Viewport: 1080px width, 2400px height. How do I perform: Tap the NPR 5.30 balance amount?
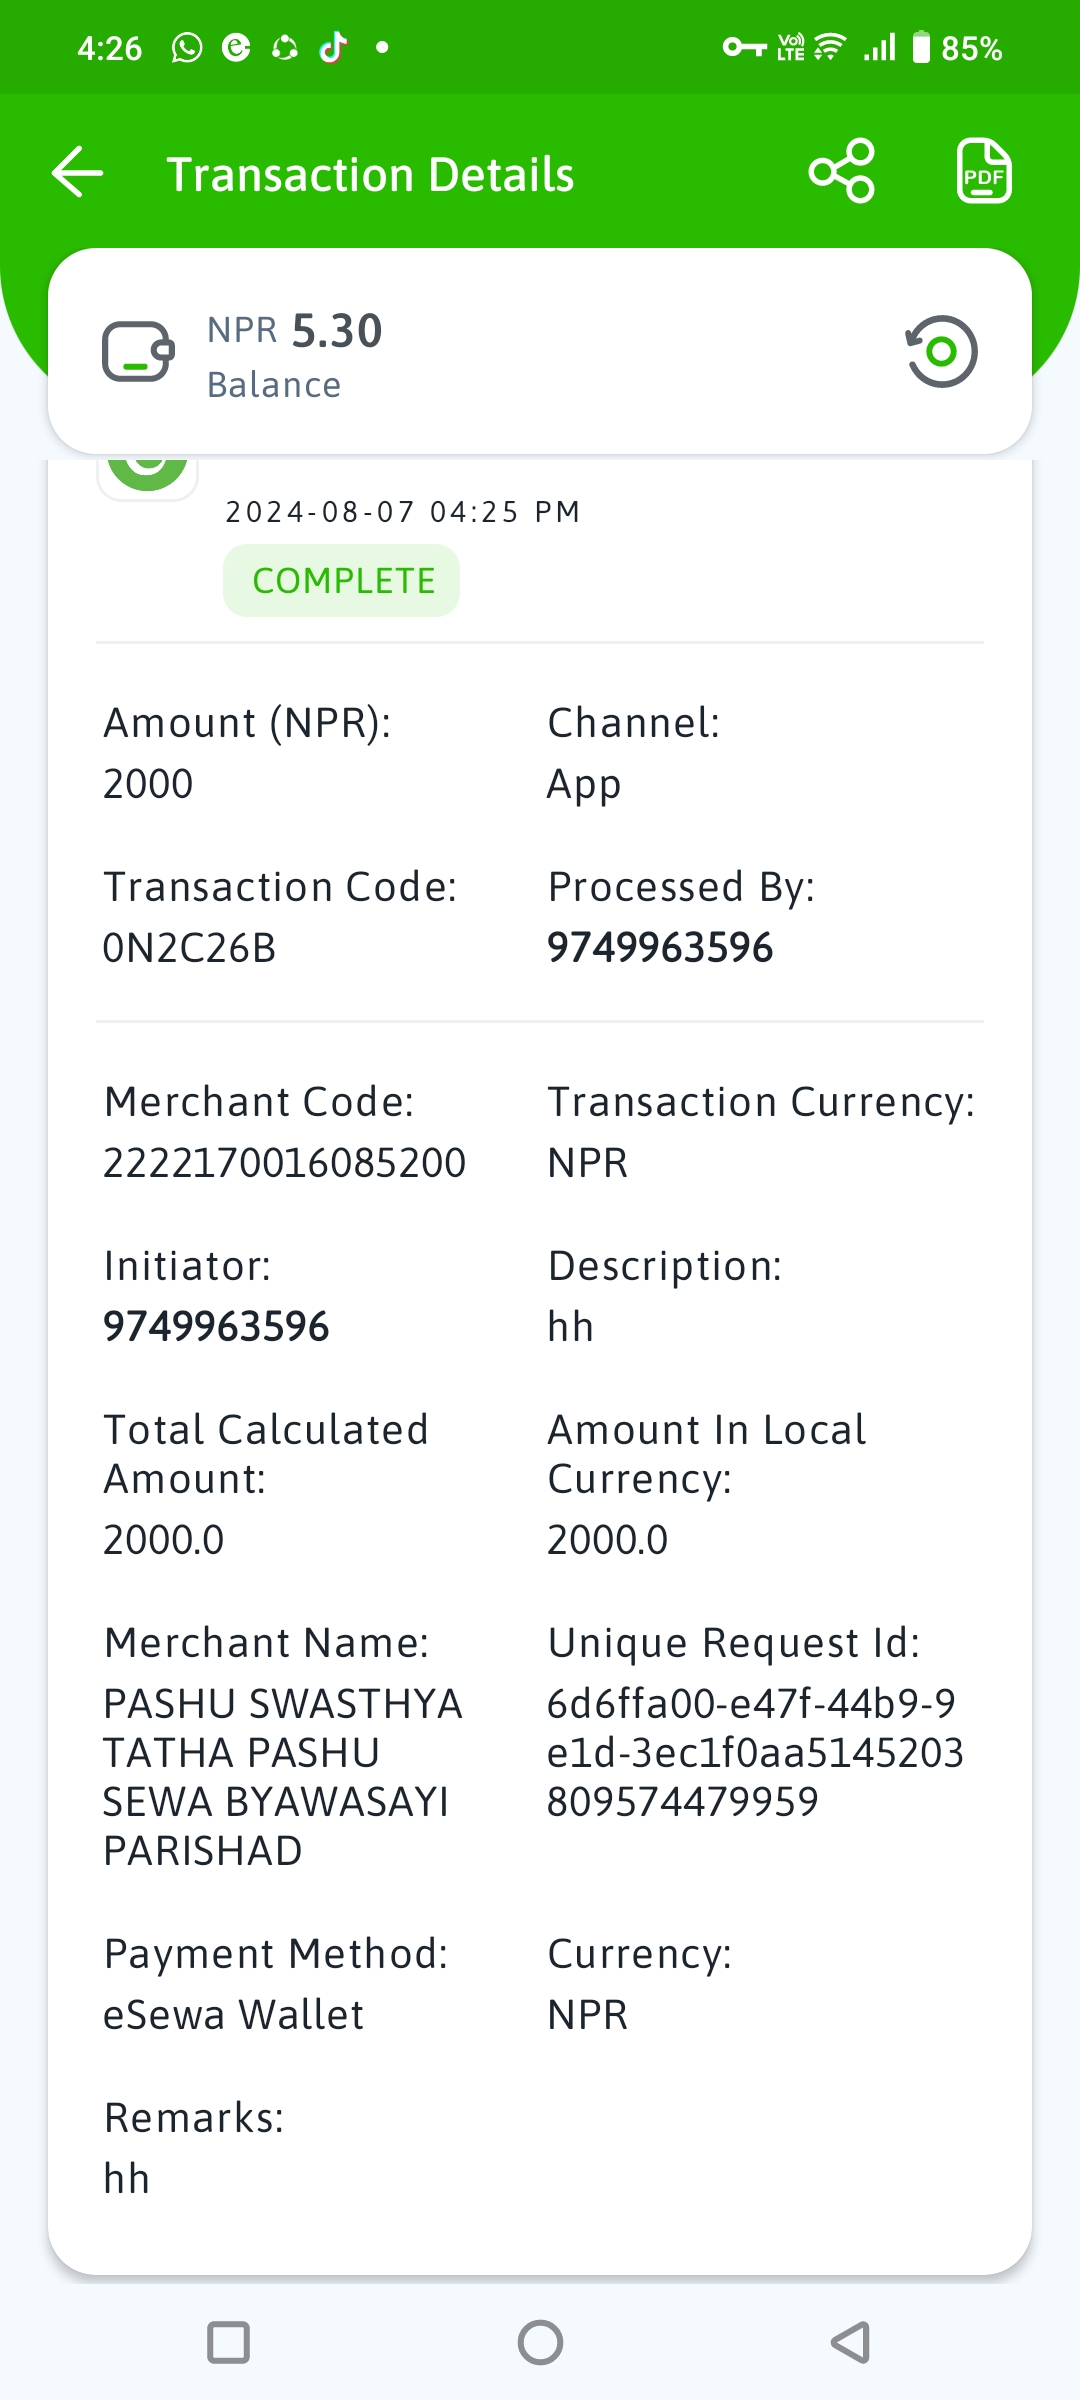(x=295, y=331)
